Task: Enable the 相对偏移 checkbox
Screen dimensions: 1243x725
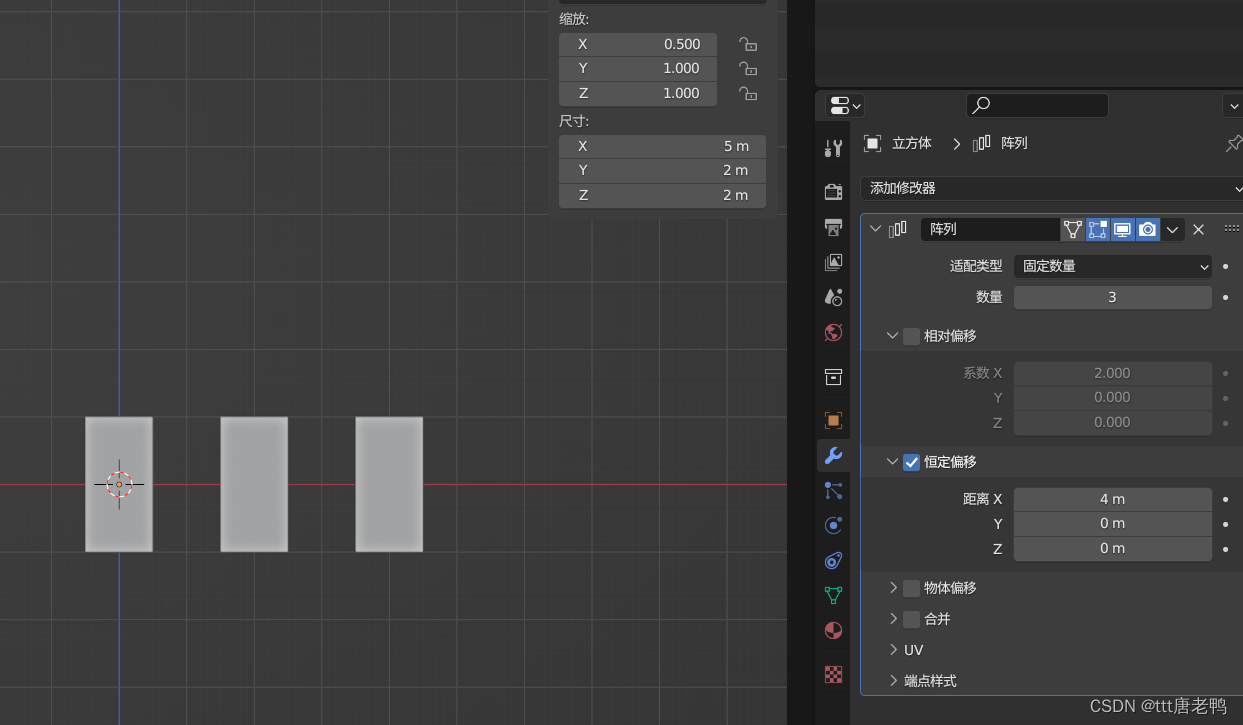Action: pyautogui.click(x=911, y=336)
